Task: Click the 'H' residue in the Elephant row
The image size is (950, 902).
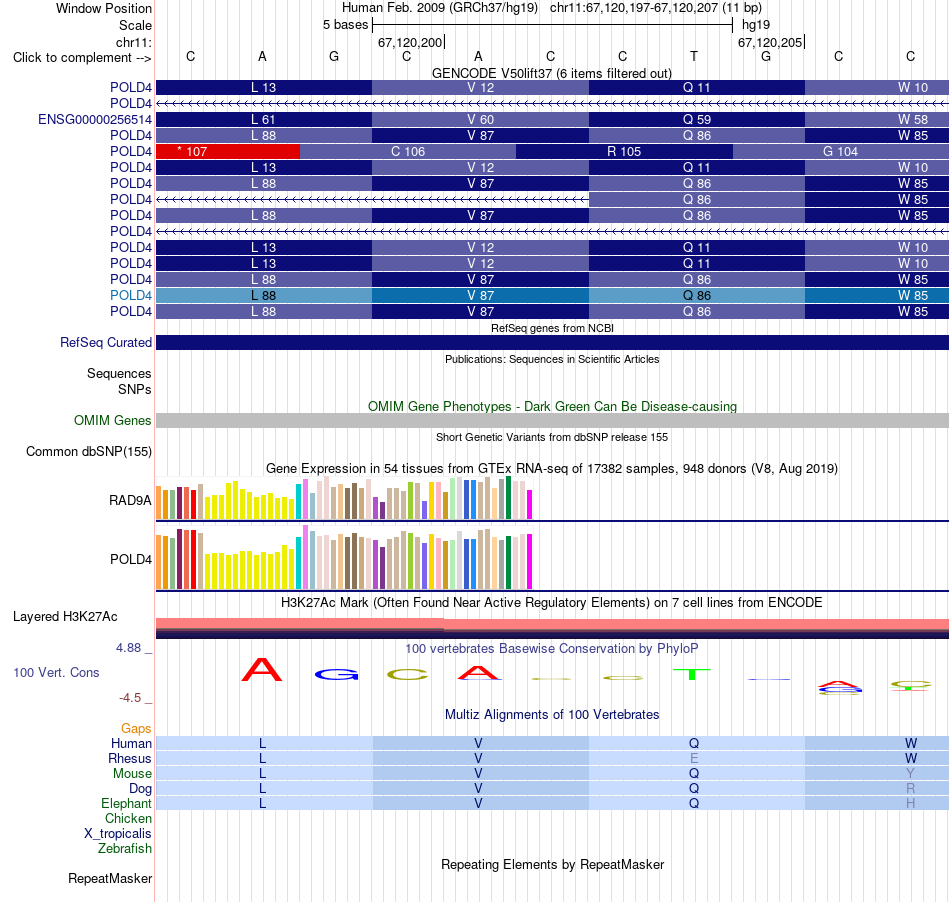Action: point(910,803)
